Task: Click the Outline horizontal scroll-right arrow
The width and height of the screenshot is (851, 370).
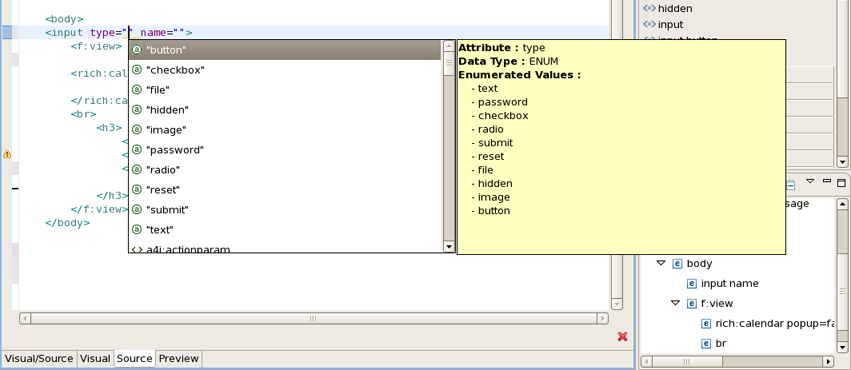Action: coord(828,361)
